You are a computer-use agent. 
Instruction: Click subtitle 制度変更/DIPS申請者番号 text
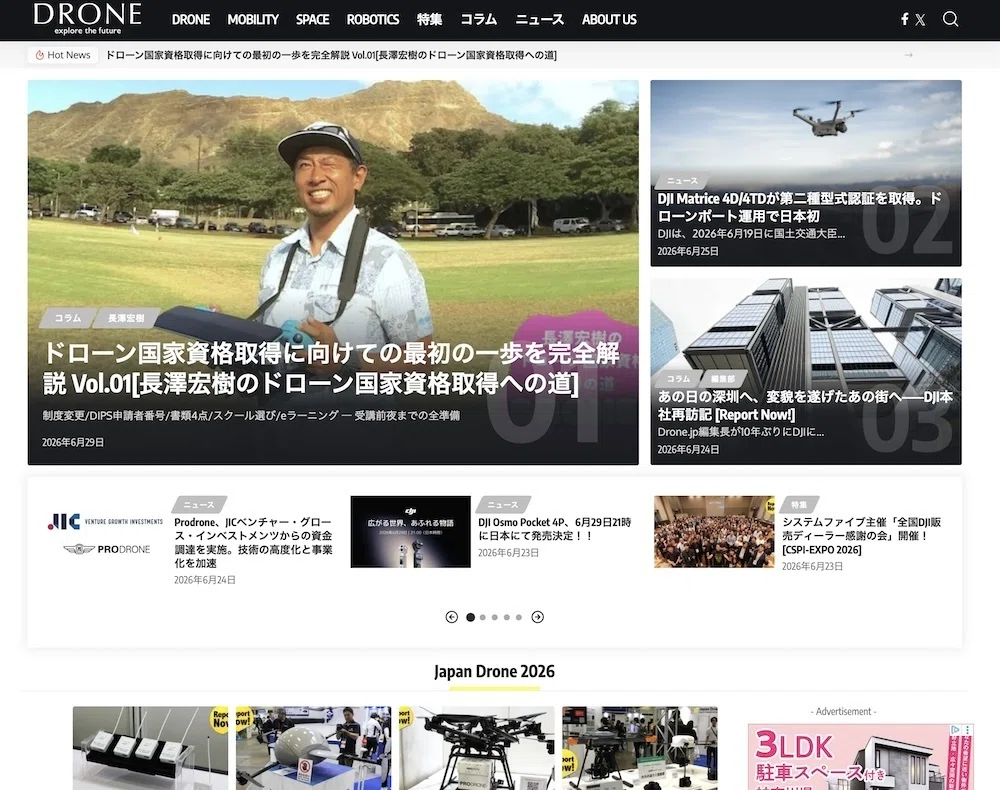tap(251, 415)
